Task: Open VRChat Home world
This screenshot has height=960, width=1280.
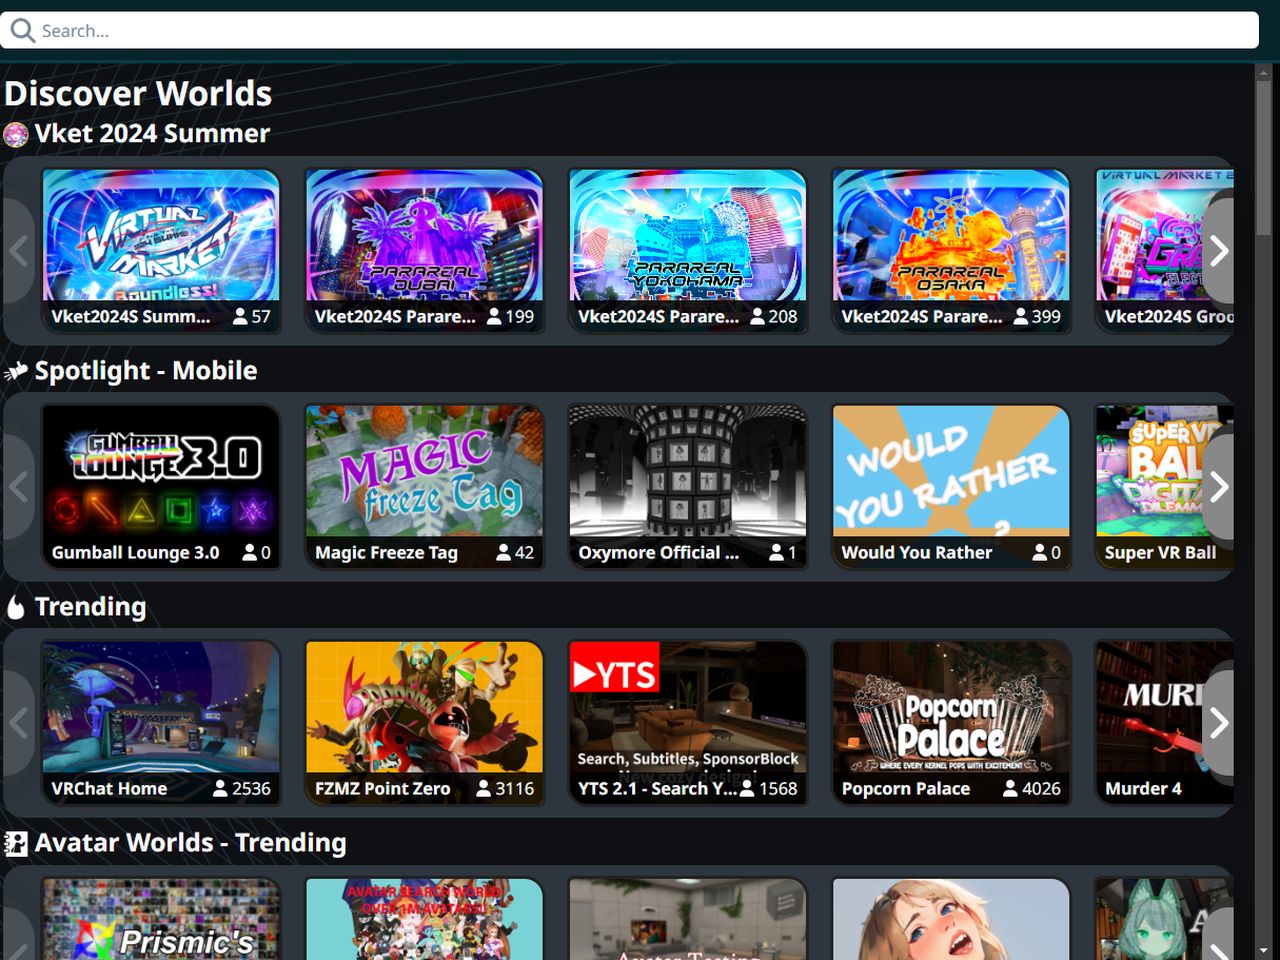Action: tap(161, 722)
